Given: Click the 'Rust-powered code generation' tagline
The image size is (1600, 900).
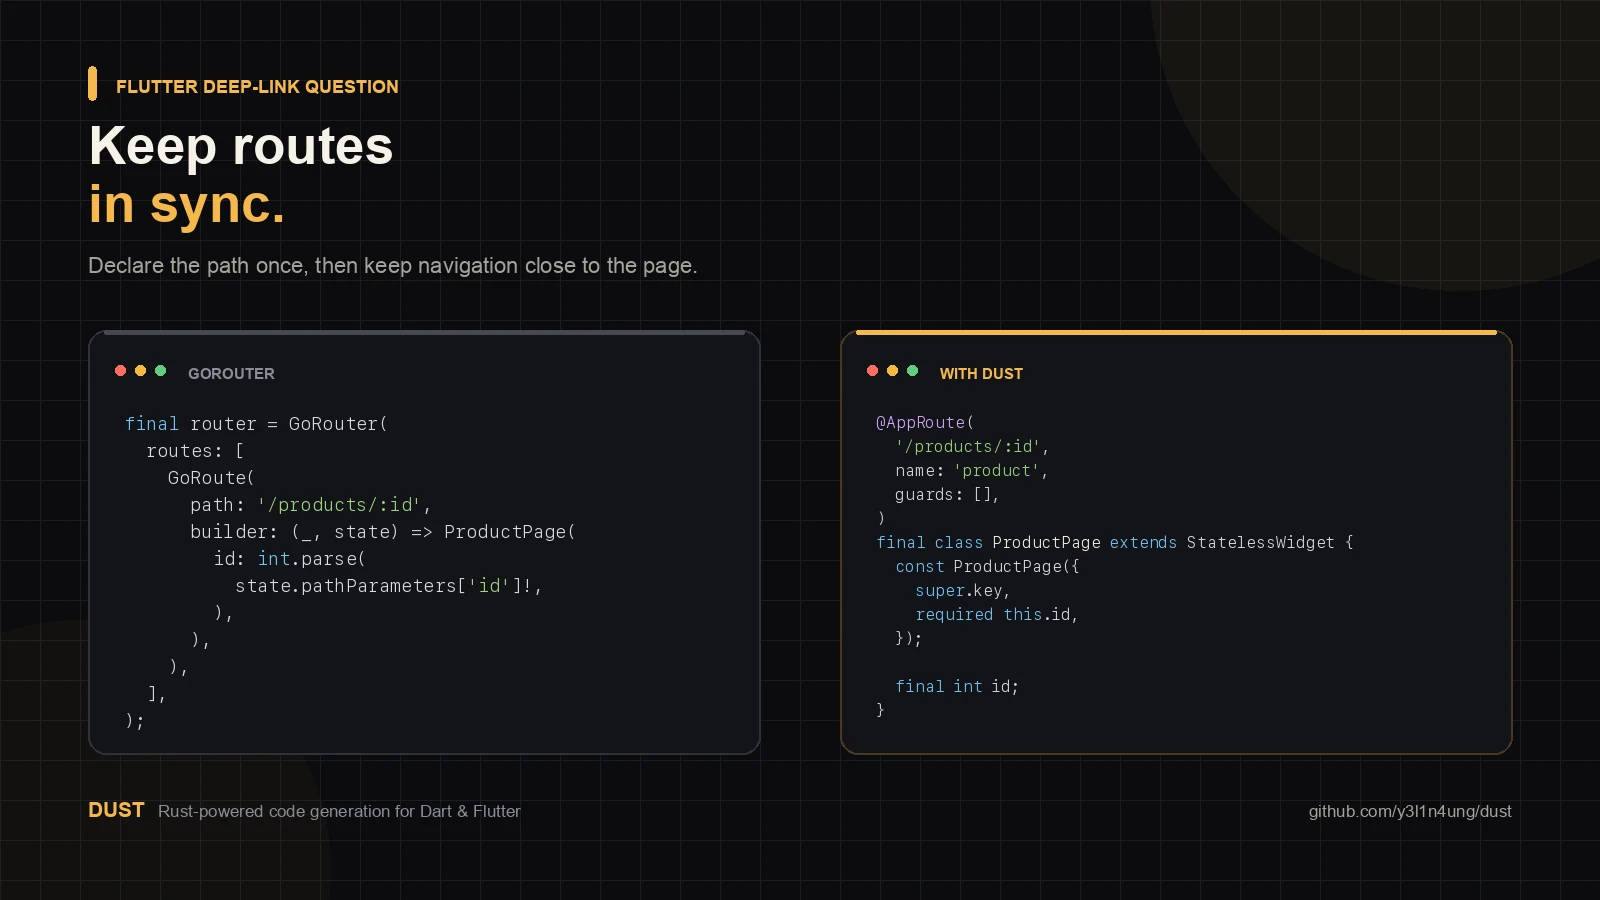Looking at the screenshot, I should point(339,811).
